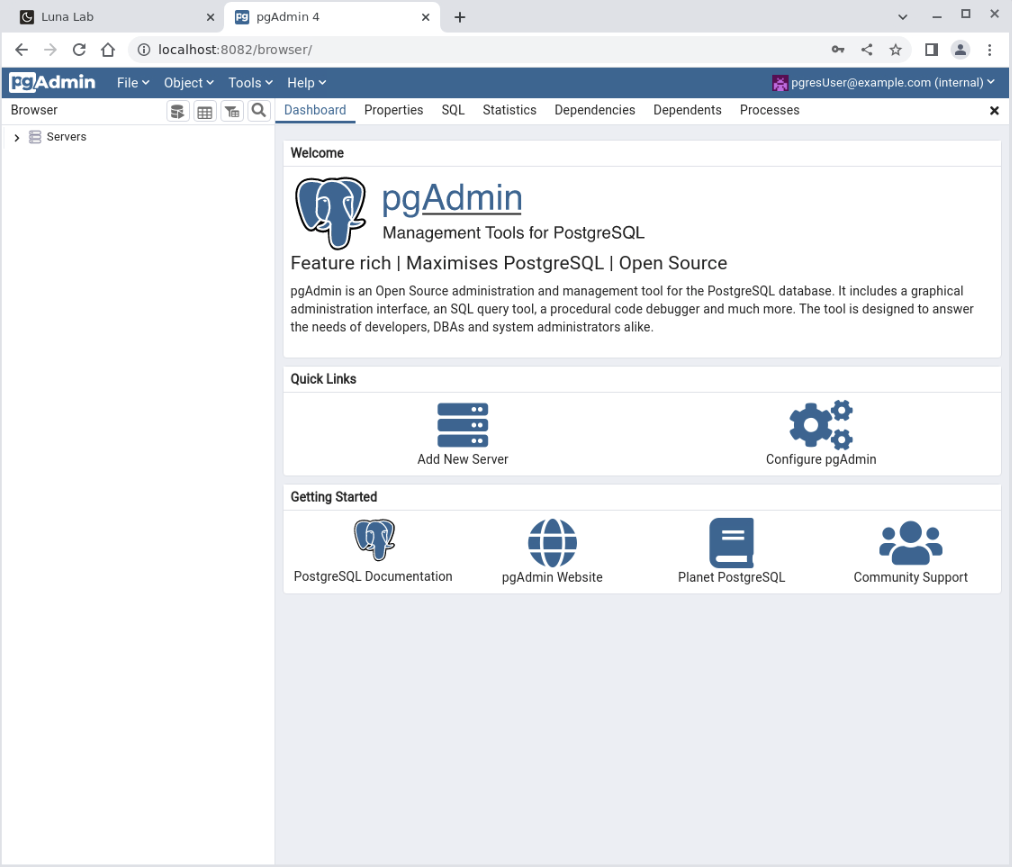Click the Add New Server icon
The width and height of the screenshot is (1012, 867).
click(x=463, y=425)
